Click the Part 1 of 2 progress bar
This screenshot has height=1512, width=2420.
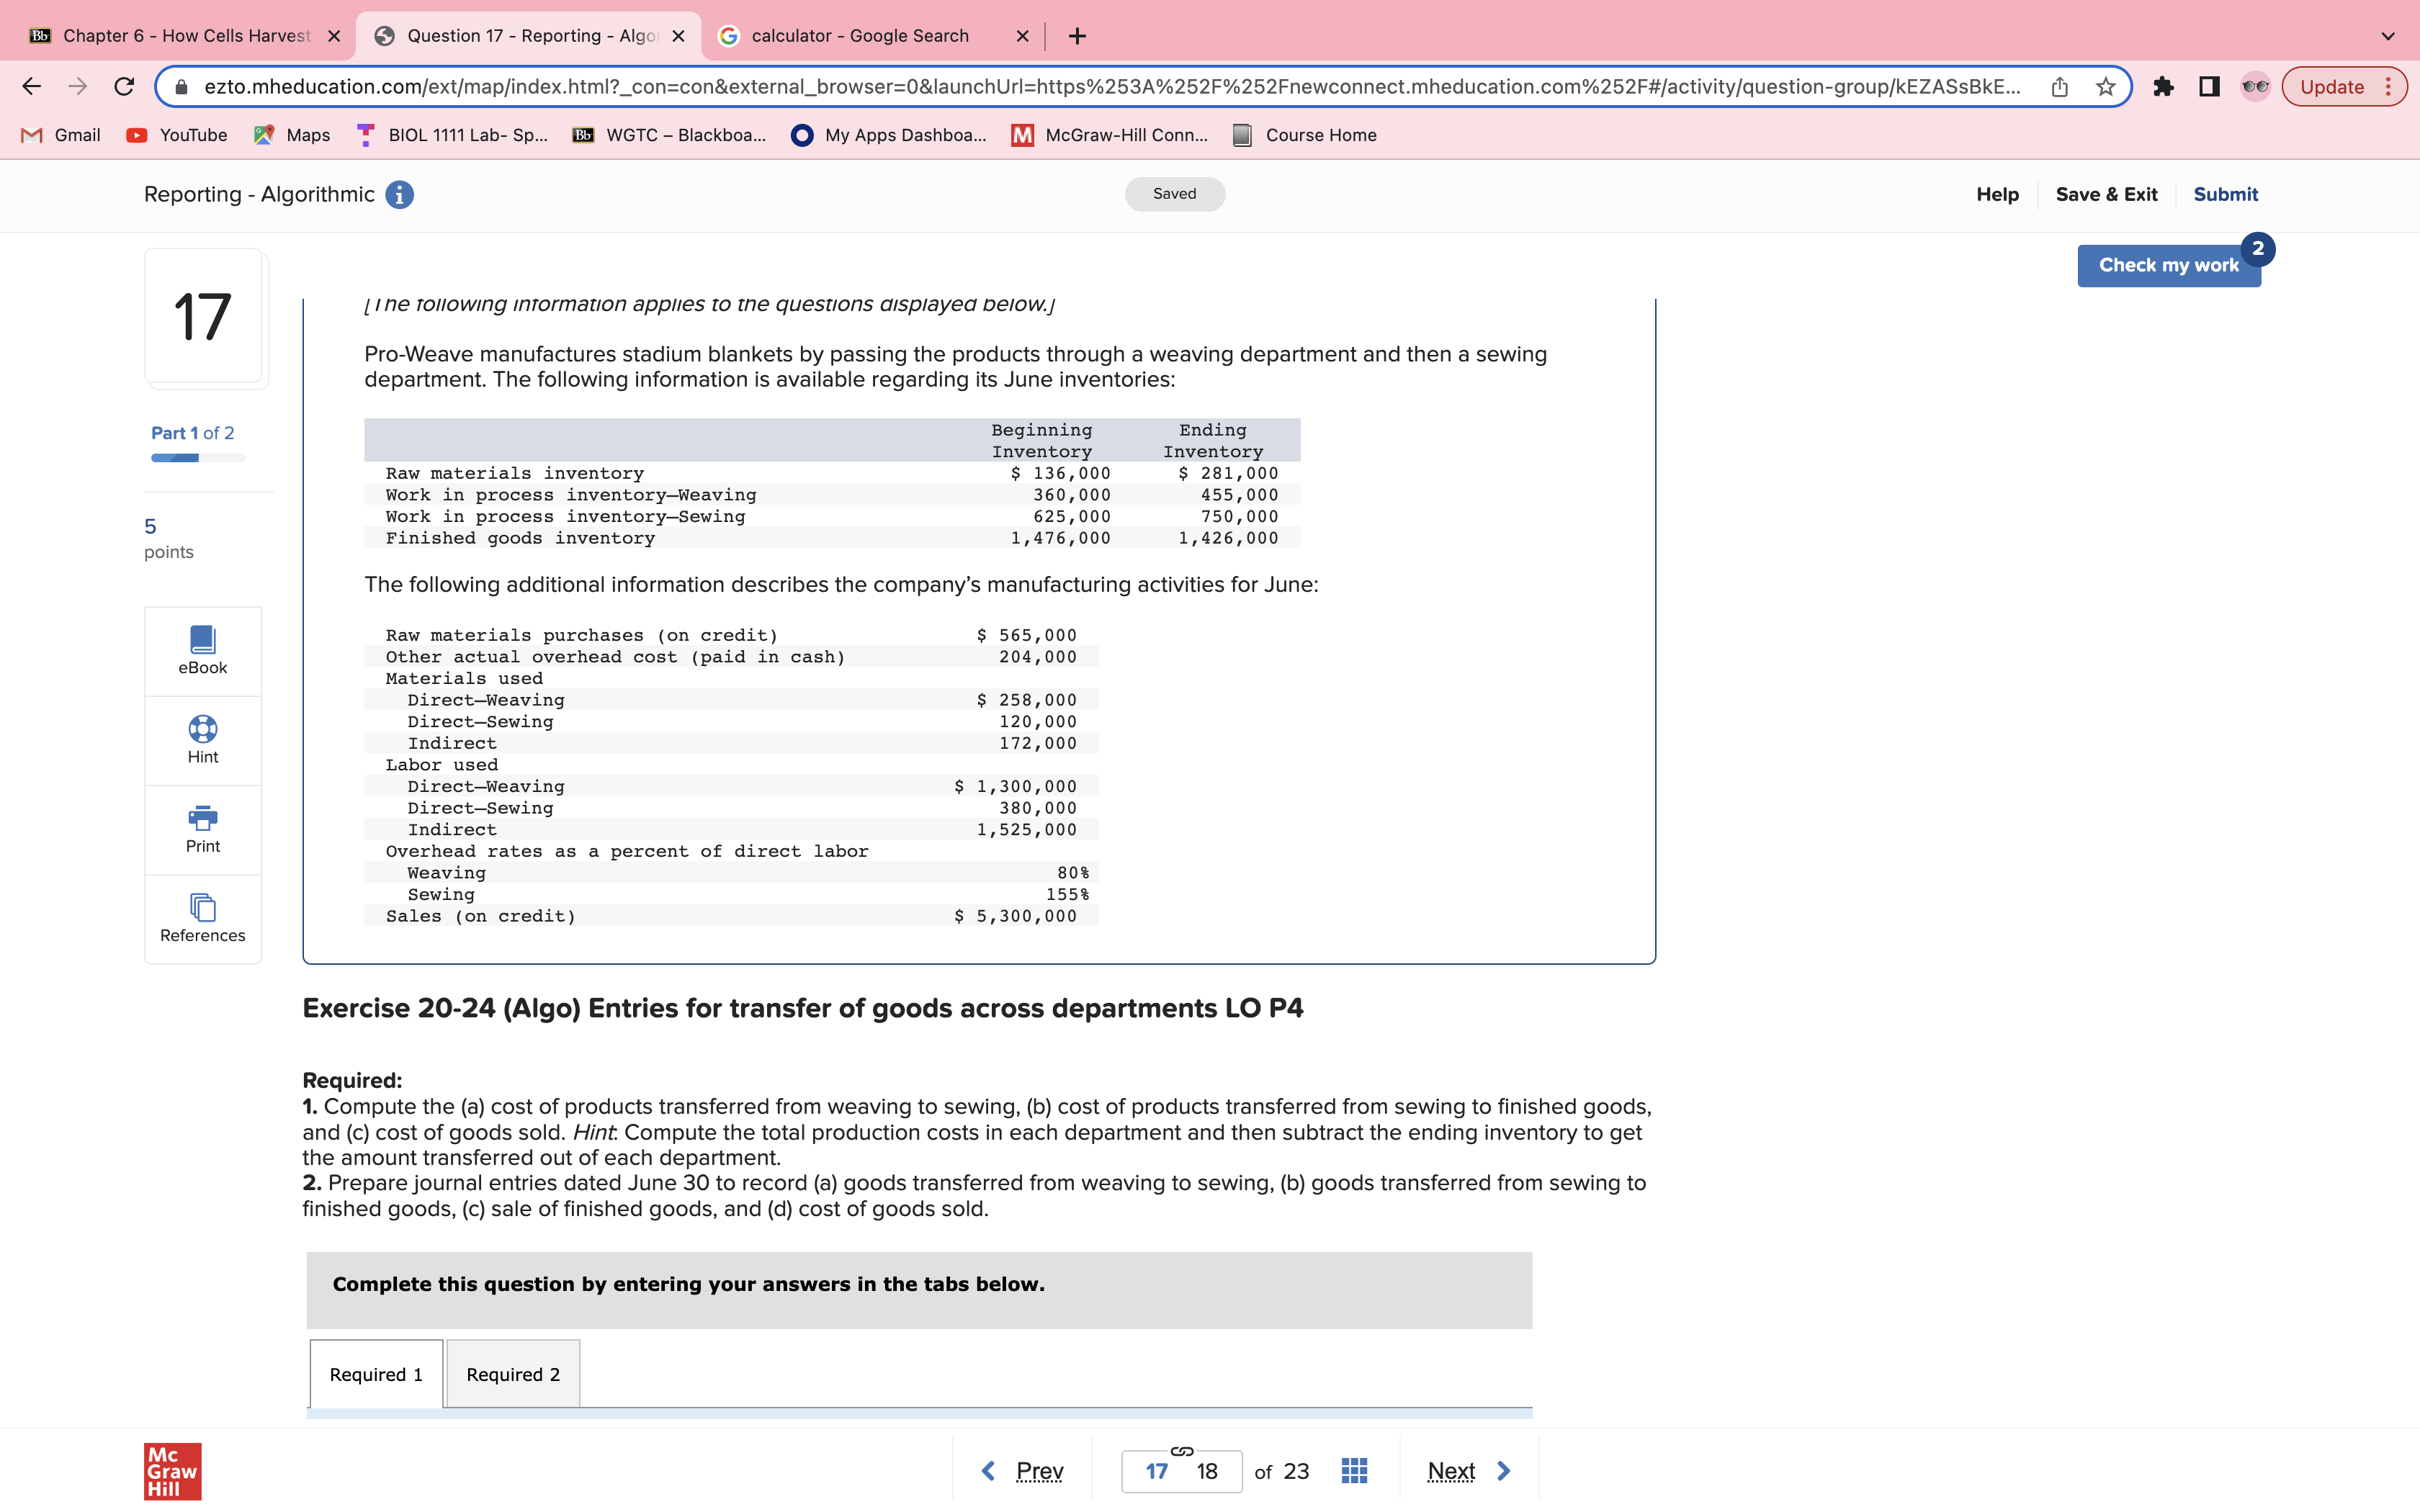click(x=198, y=458)
